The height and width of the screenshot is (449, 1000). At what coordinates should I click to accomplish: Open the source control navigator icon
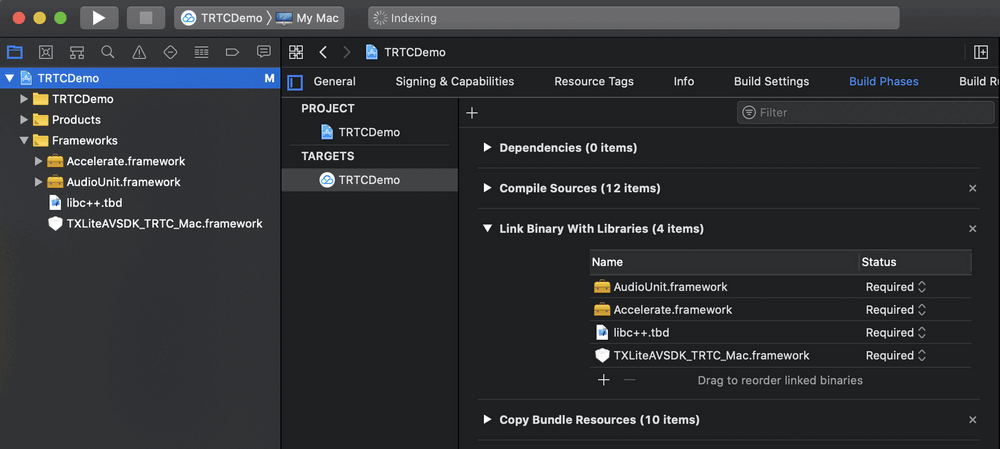pyautogui.click(x=45, y=52)
